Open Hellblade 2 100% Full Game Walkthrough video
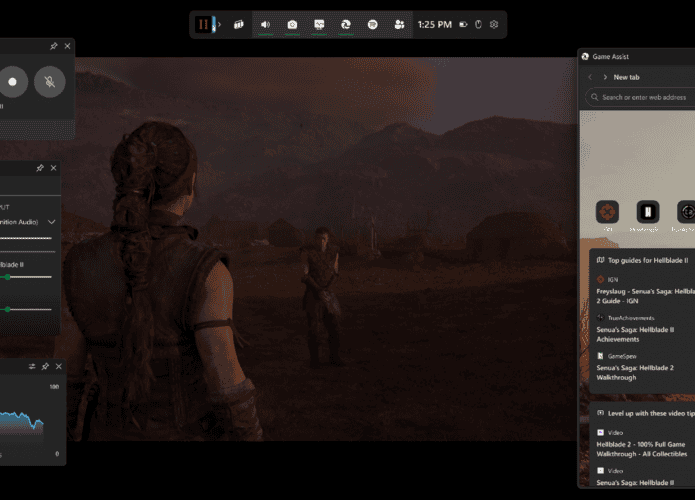The image size is (695, 500). point(642,449)
